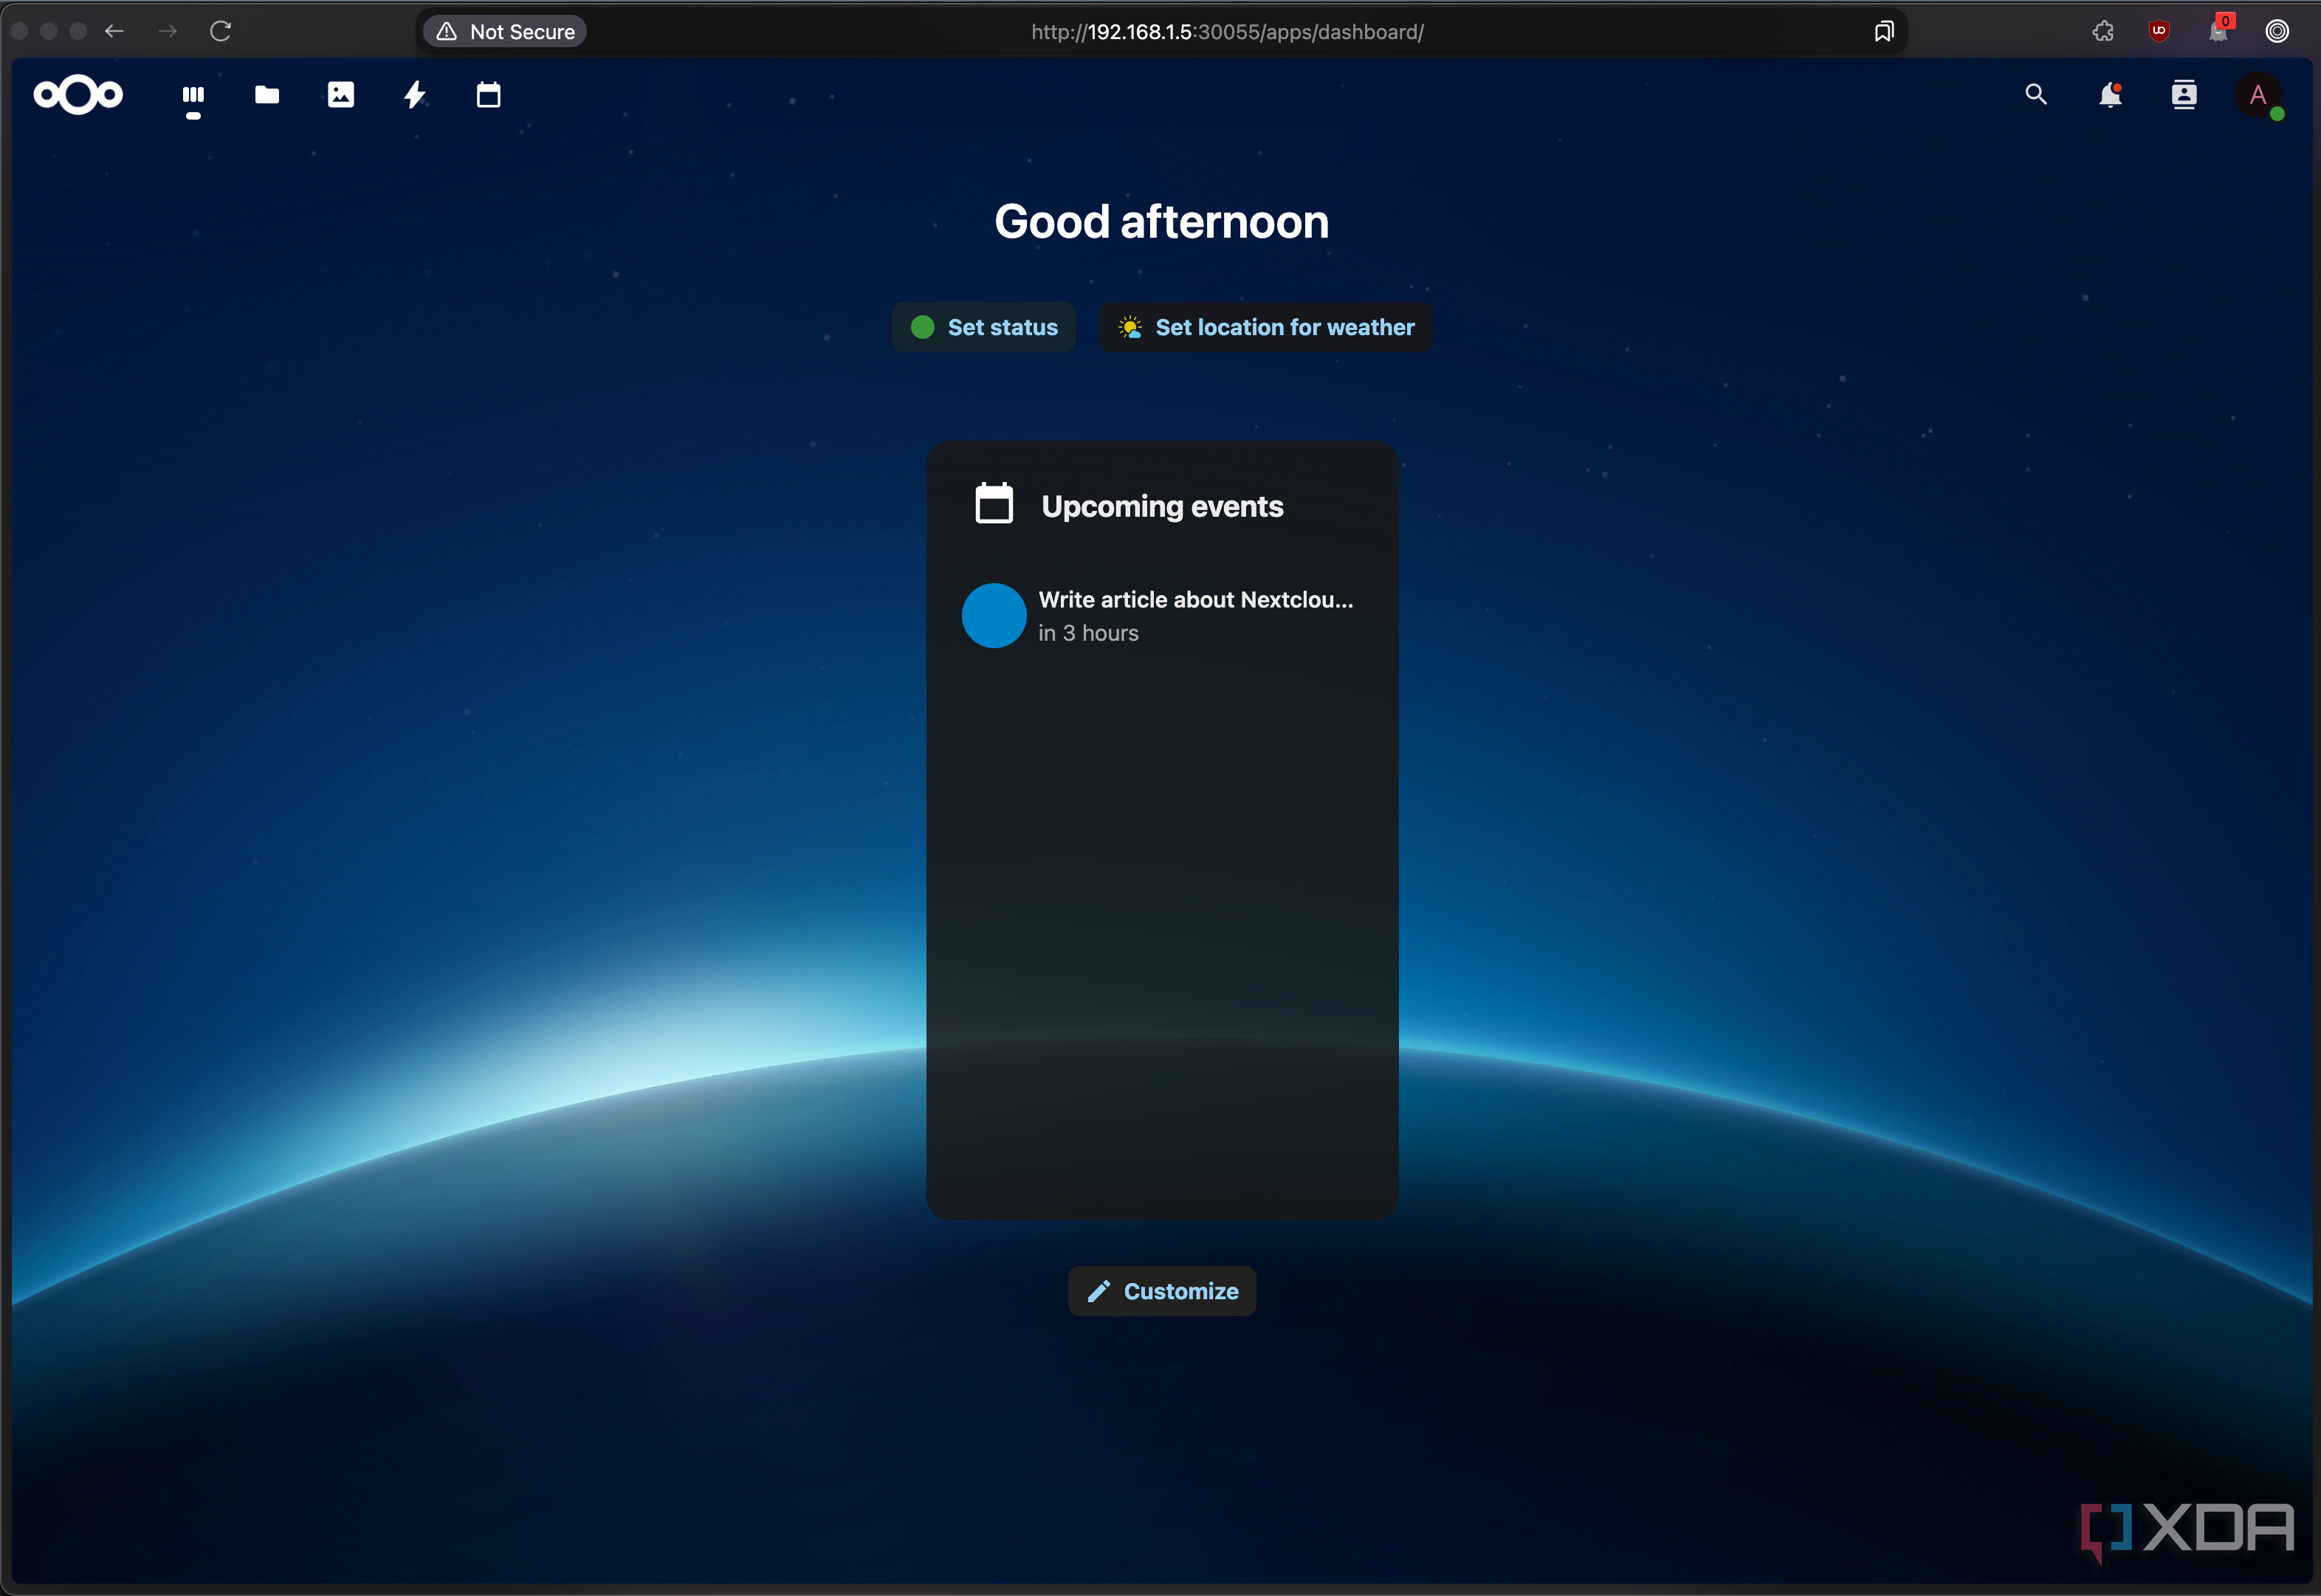Open the Write article about Nextcloud event
This screenshot has width=2321, height=1596.
[1195, 600]
